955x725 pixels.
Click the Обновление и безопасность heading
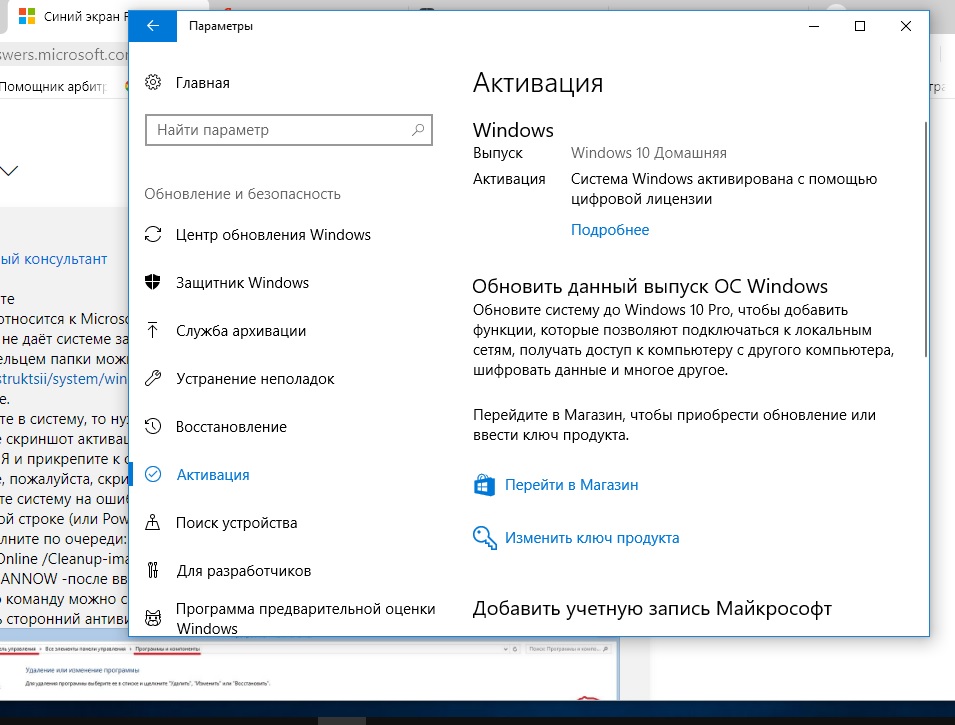242,194
